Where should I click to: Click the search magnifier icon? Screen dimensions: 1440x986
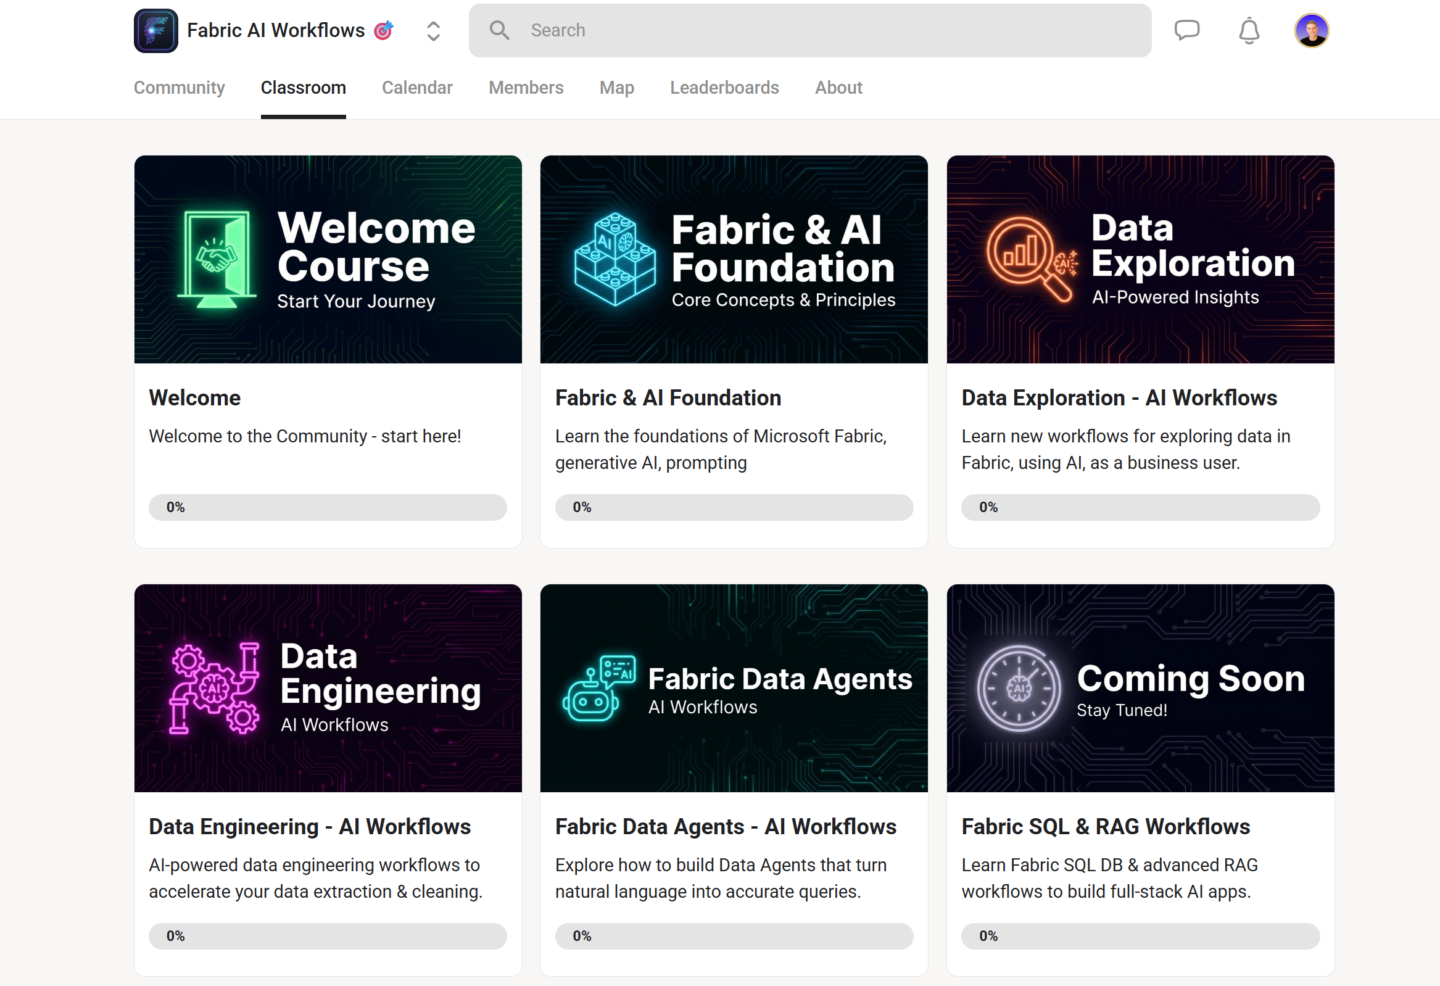[x=500, y=30]
